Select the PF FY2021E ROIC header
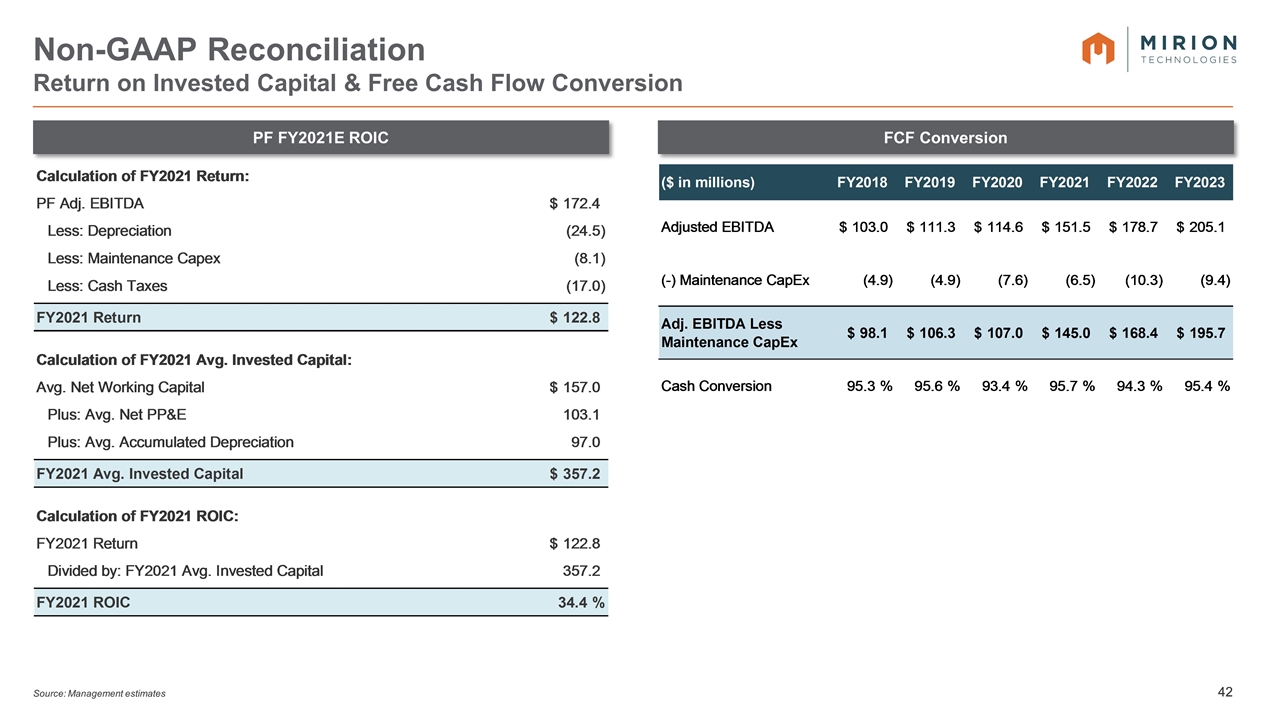The image size is (1280, 720). [x=321, y=138]
